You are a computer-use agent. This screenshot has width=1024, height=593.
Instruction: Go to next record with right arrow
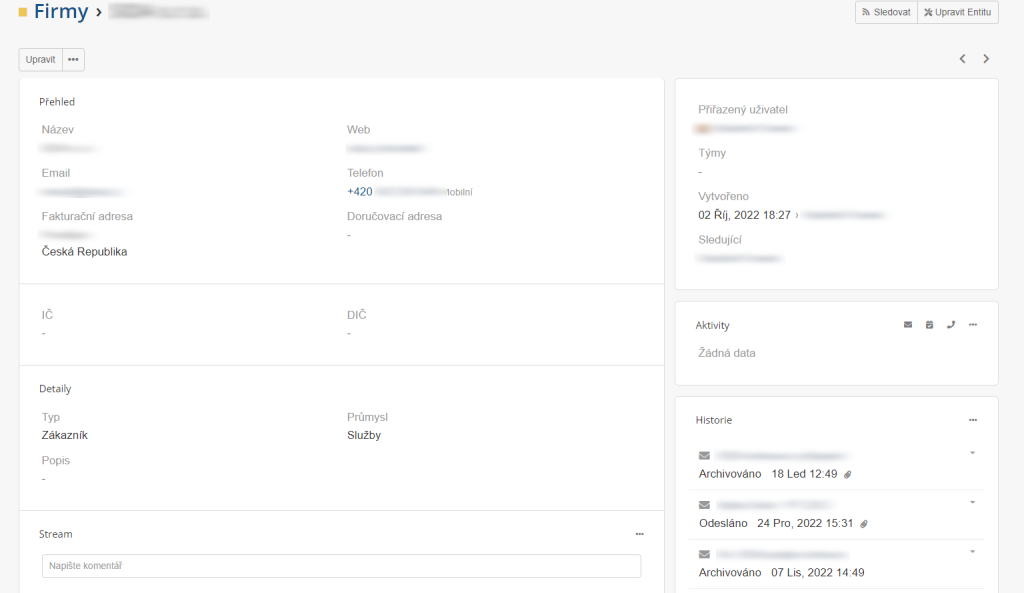click(x=986, y=59)
